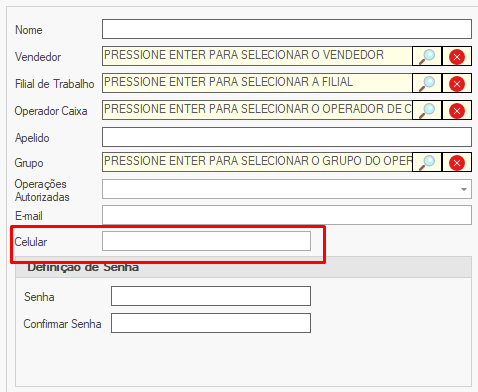Focus the Operador Caixa lookup field

click(257, 110)
